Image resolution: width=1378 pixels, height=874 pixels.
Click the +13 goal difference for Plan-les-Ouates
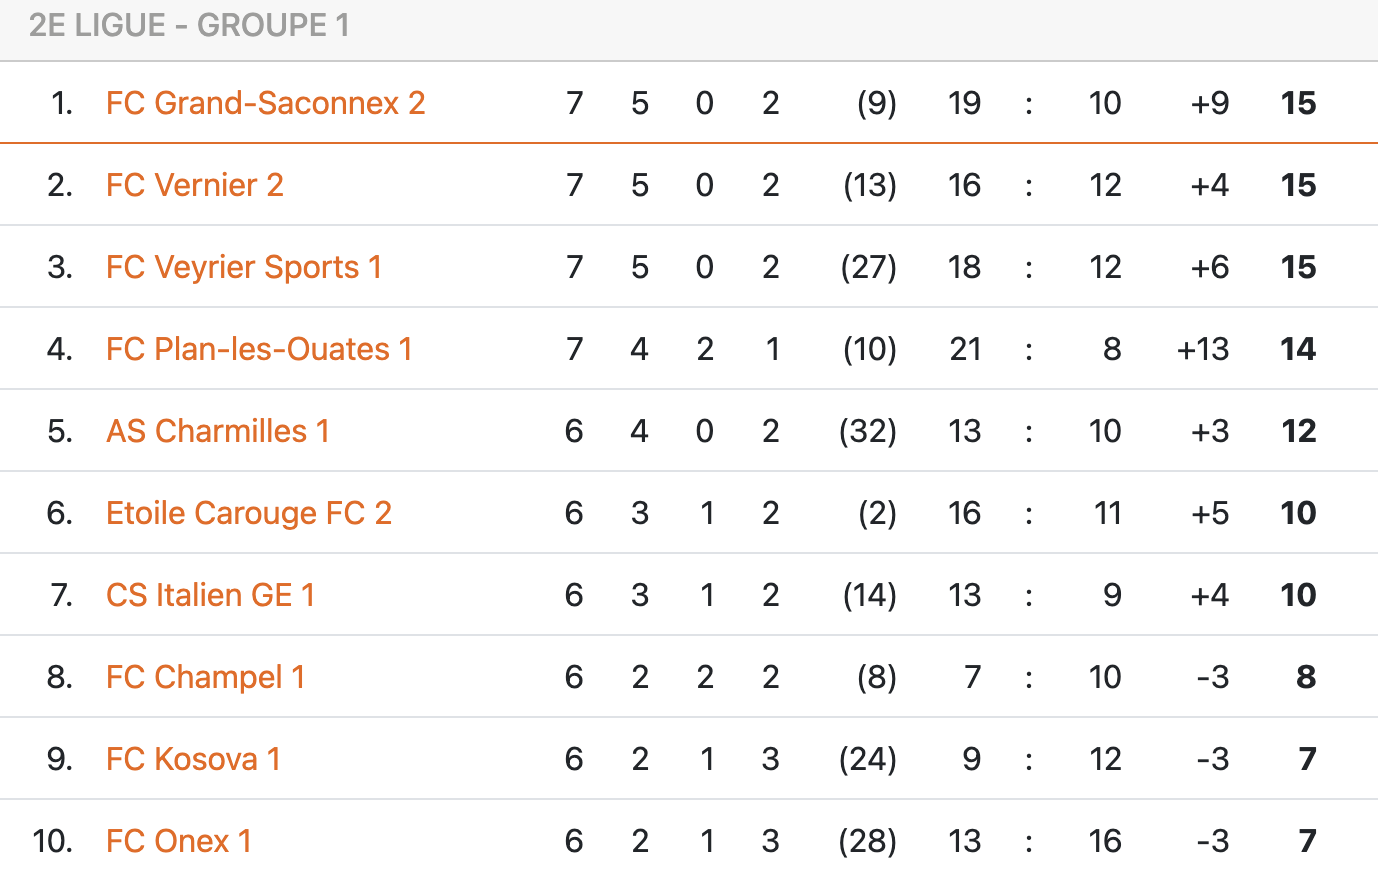[1203, 349]
